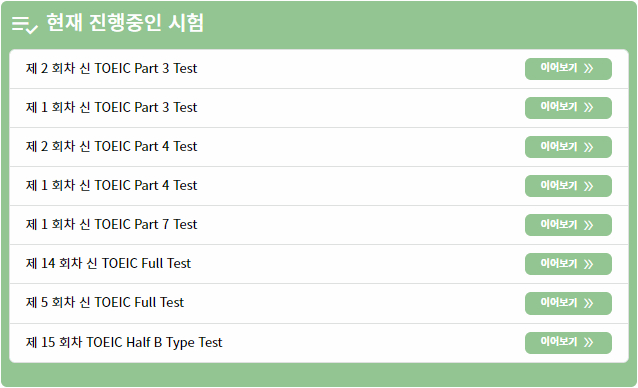Continue the 제 1 회차 Part 3 Test
638x388 pixels.
coord(568,108)
